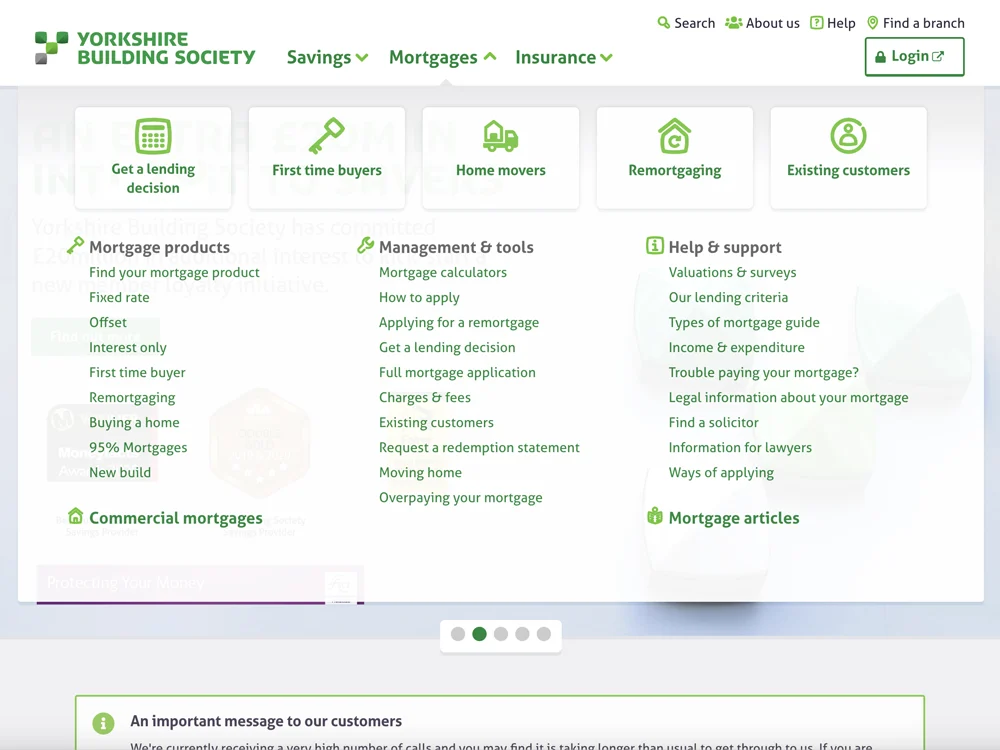The height and width of the screenshot is (750, 1000).
Task: Open Applying for a remortgage
Action: click(x=459, y=323)
